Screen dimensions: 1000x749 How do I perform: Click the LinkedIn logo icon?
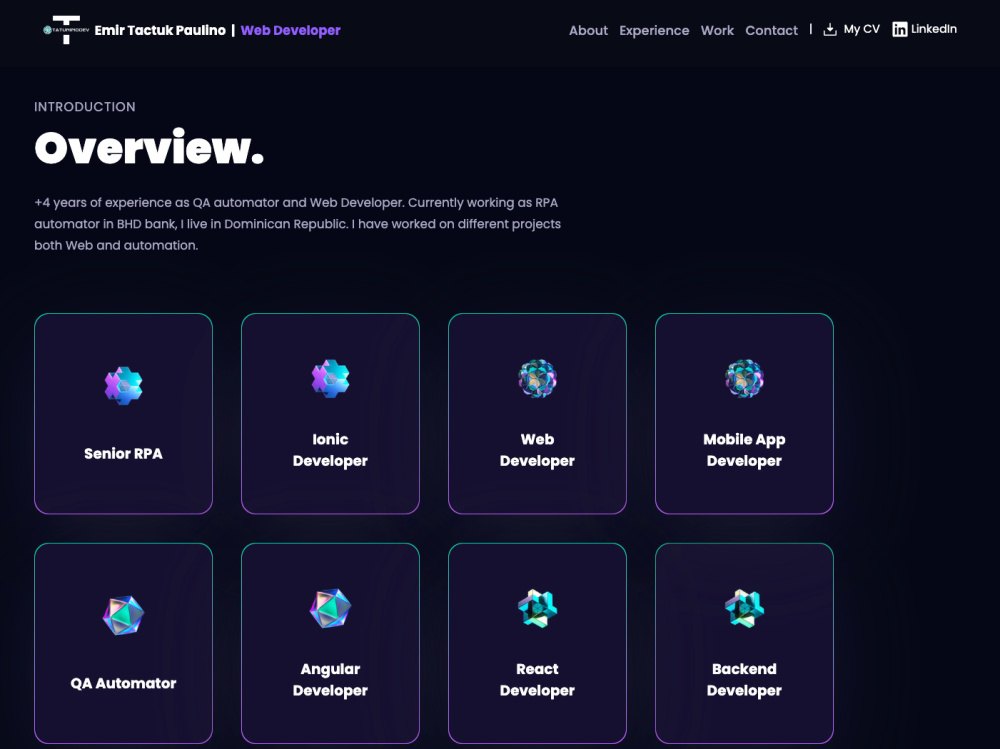tap(899, 29)
